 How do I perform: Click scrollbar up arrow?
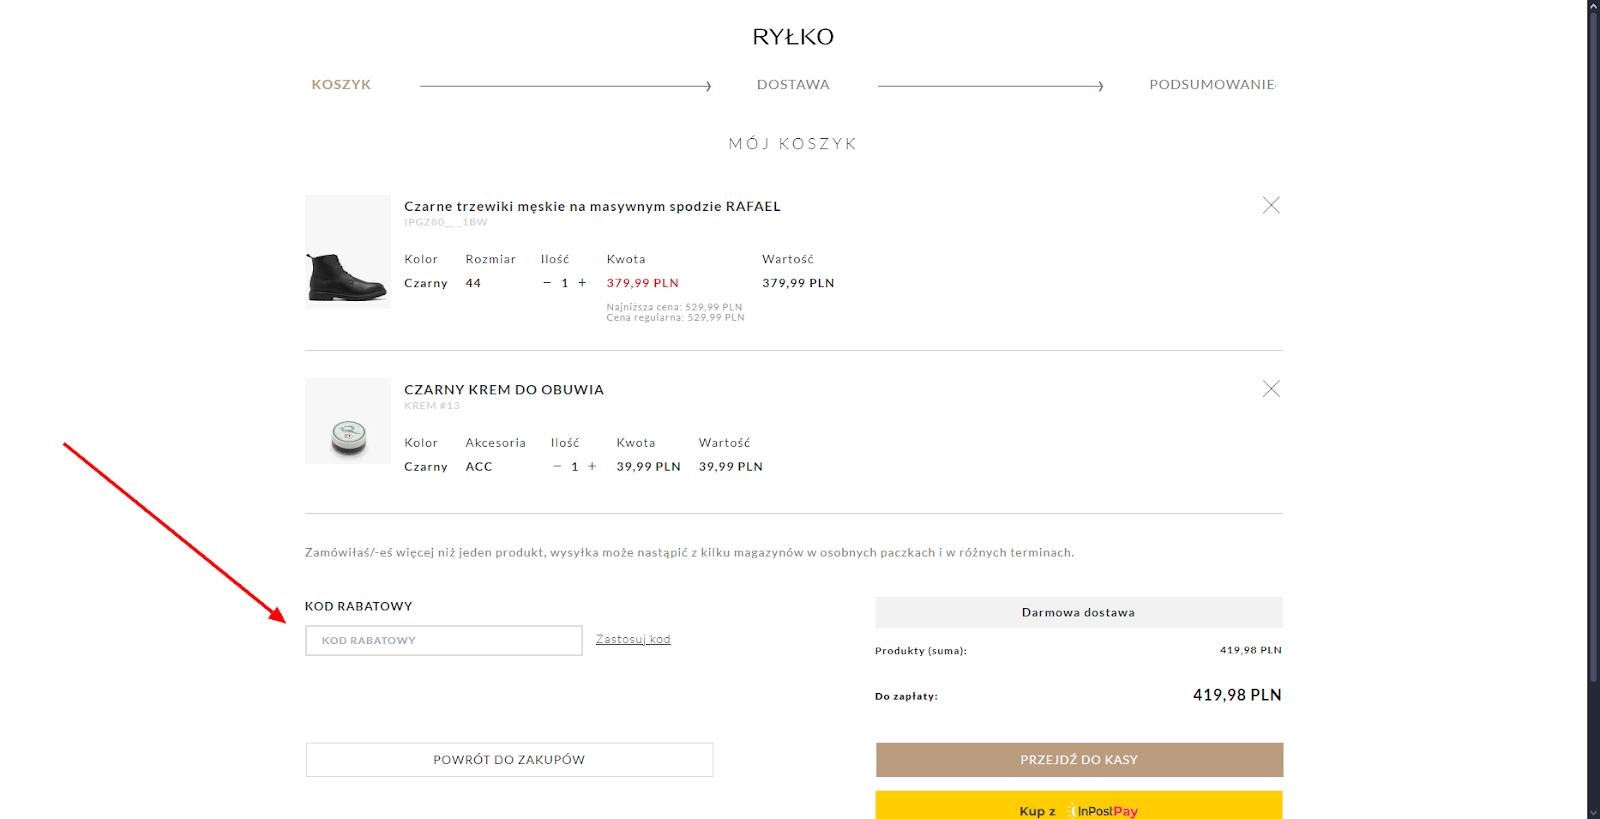point(1593,6)
